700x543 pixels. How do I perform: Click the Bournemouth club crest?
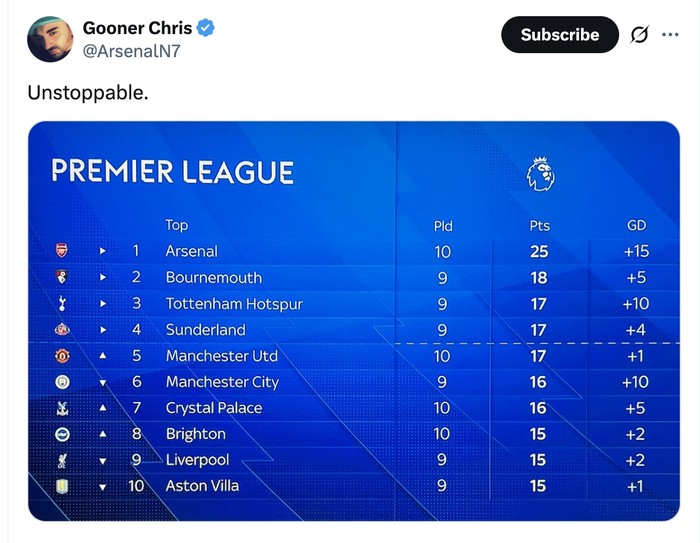(62, 277)
